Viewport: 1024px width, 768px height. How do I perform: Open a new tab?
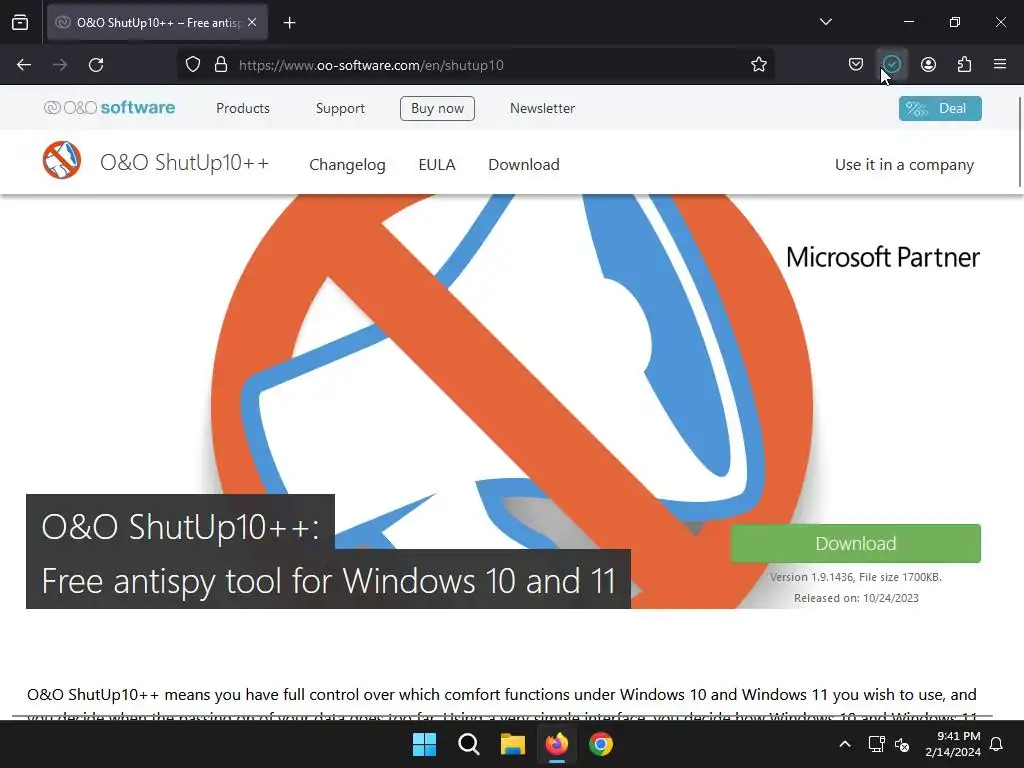tap(289, 23)
